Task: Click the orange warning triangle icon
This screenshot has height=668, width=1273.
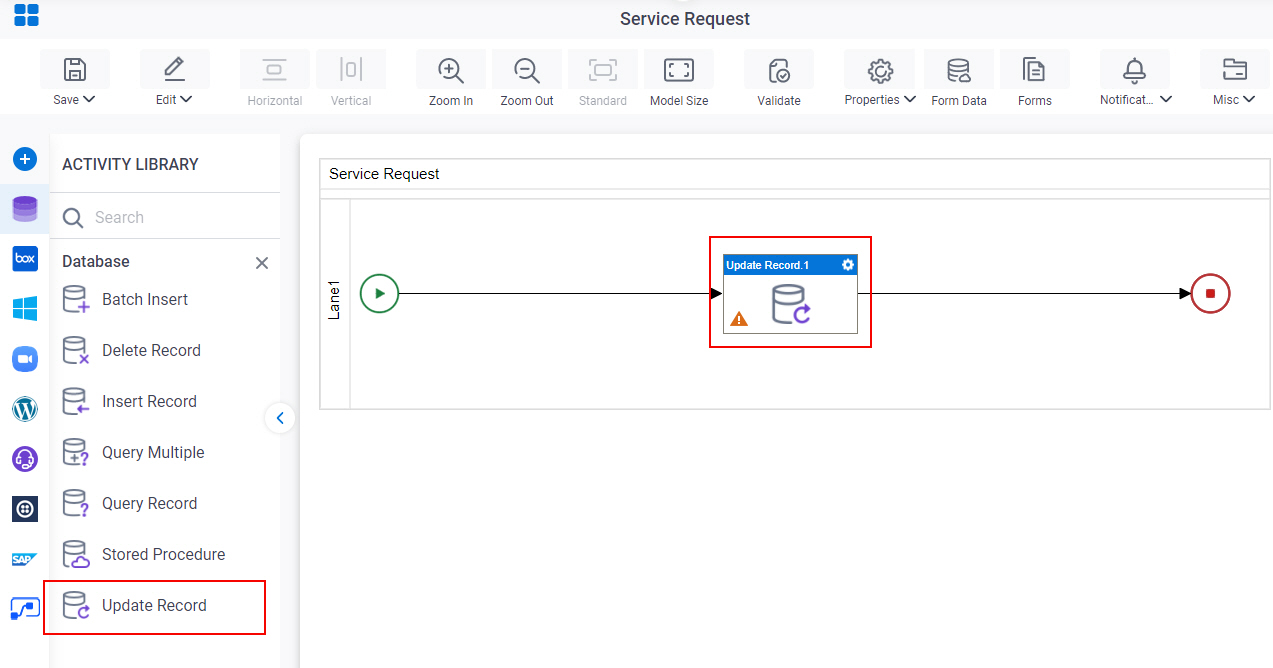Action: point(739,319)
